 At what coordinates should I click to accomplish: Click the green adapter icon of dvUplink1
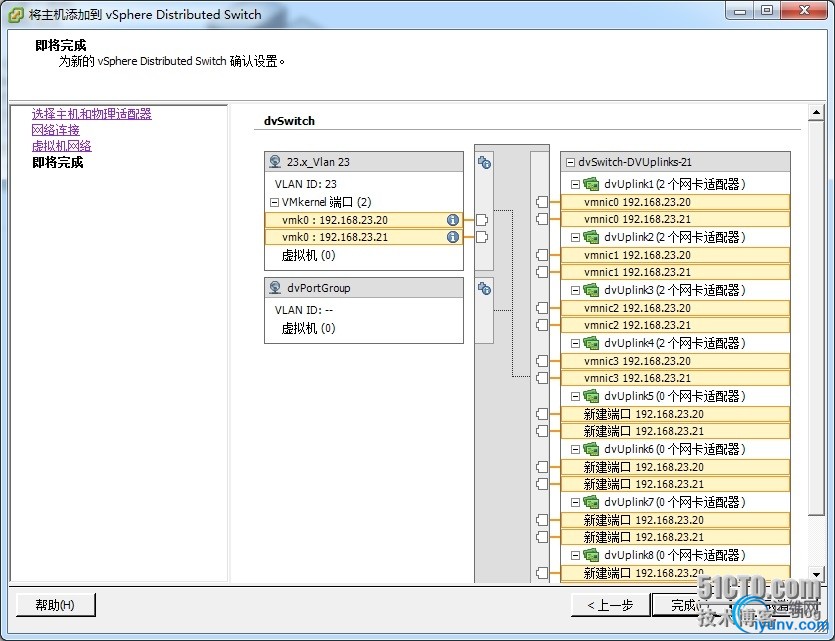(x=591, y=184)
